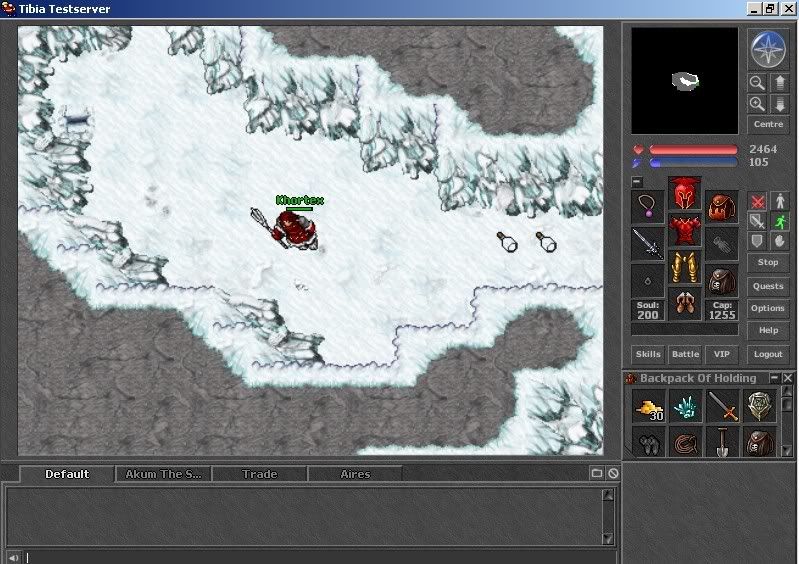Focus the chat text input field
The height and width of the screenshot is (564, 799).
[x=321, y=558]
